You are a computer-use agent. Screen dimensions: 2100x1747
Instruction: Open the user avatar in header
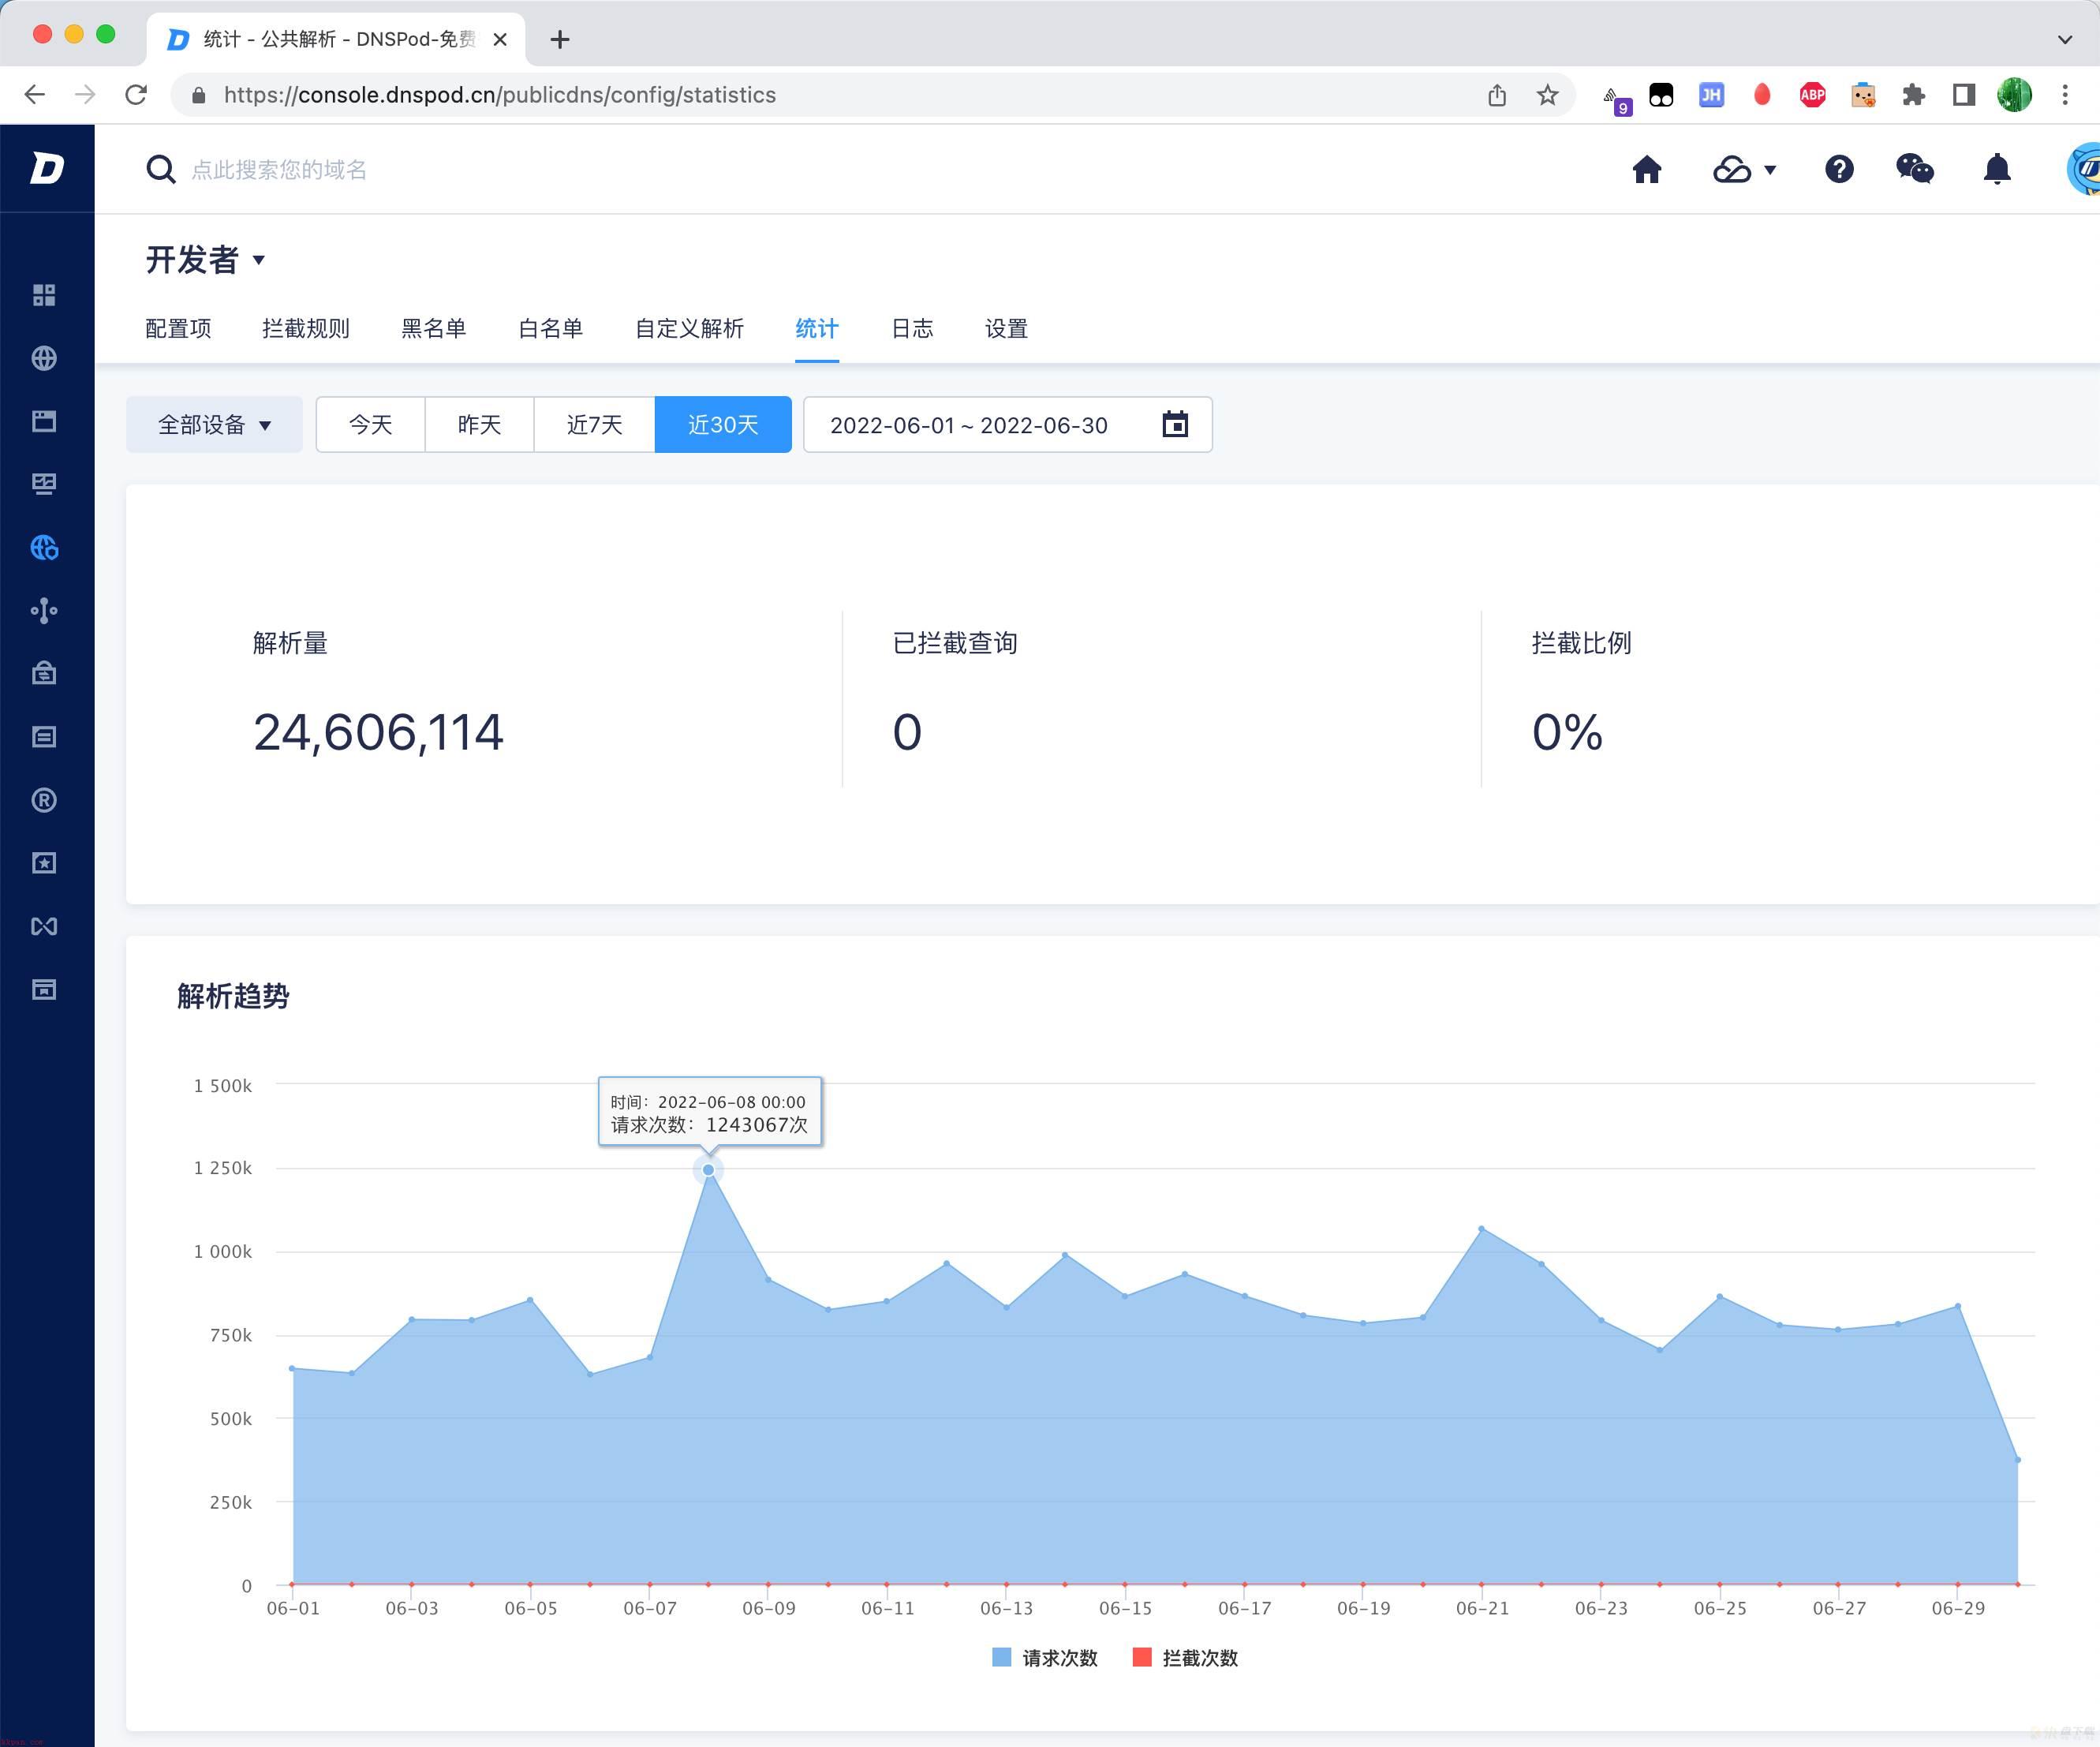[2084, 169]
